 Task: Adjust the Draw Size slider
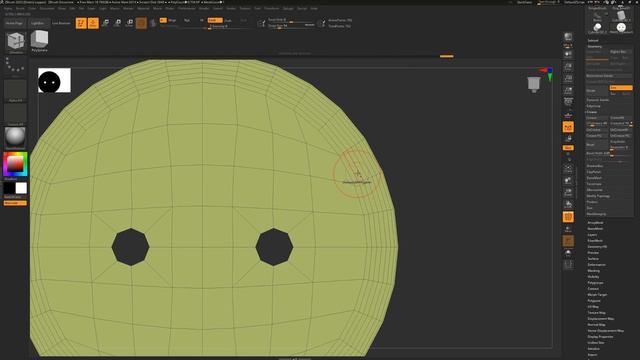(291, 26)
